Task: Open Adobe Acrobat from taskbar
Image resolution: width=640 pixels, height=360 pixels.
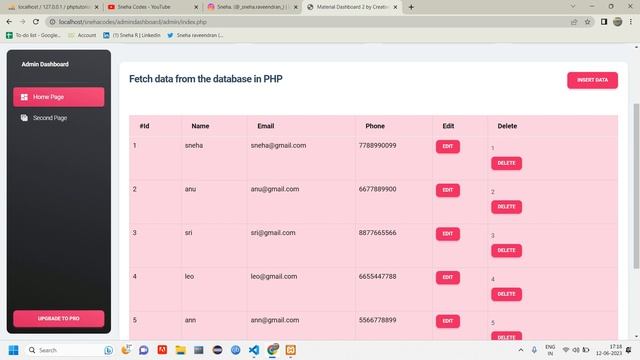Action: (162, 350)
